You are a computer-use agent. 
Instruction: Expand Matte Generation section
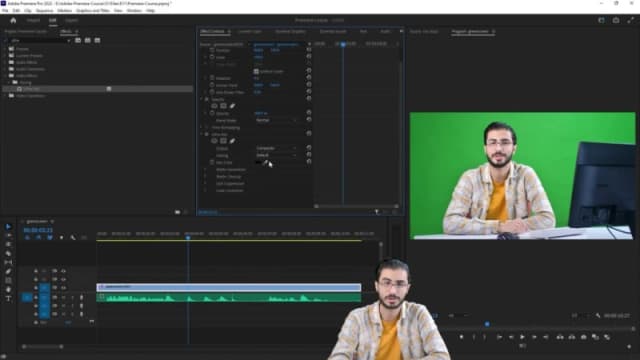point(206,170)
